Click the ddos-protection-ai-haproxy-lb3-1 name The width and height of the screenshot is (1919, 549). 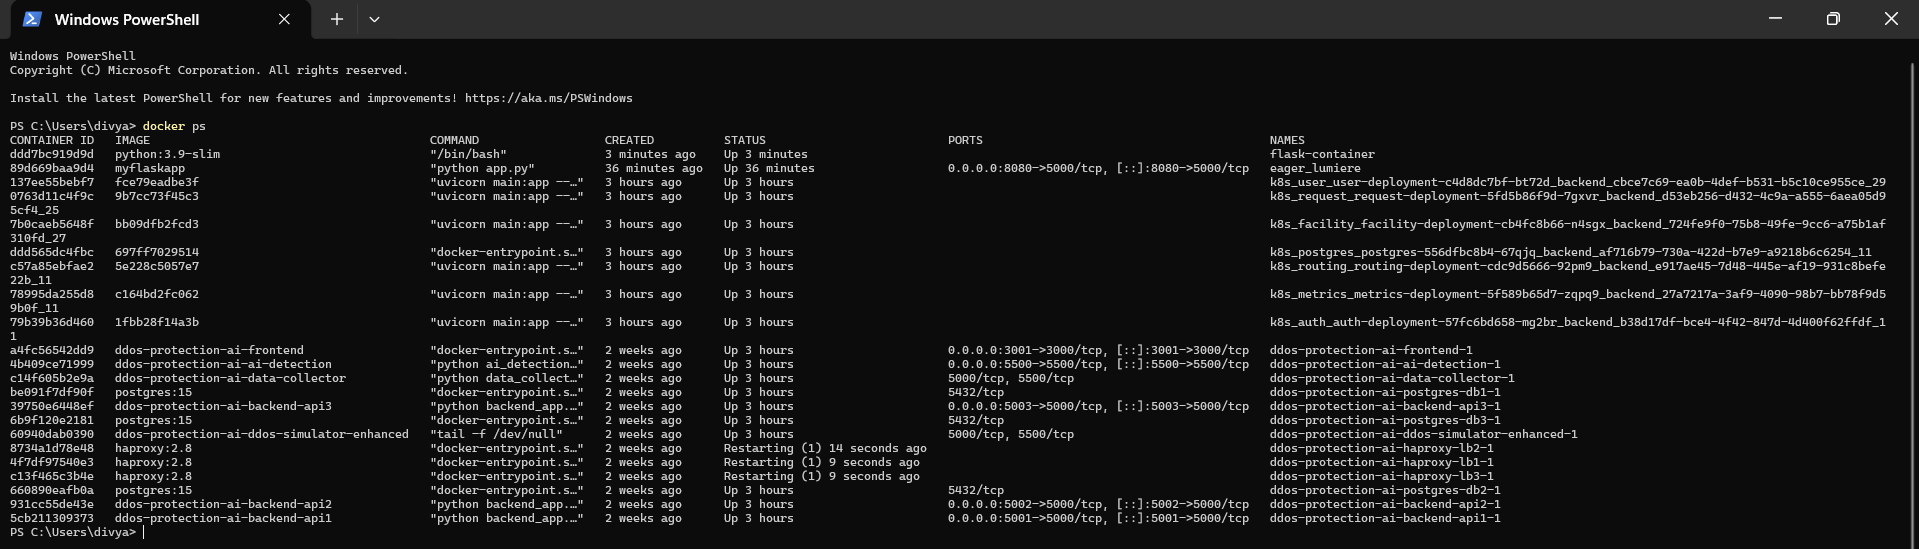pyautogui.click(x=1382, y=476)
